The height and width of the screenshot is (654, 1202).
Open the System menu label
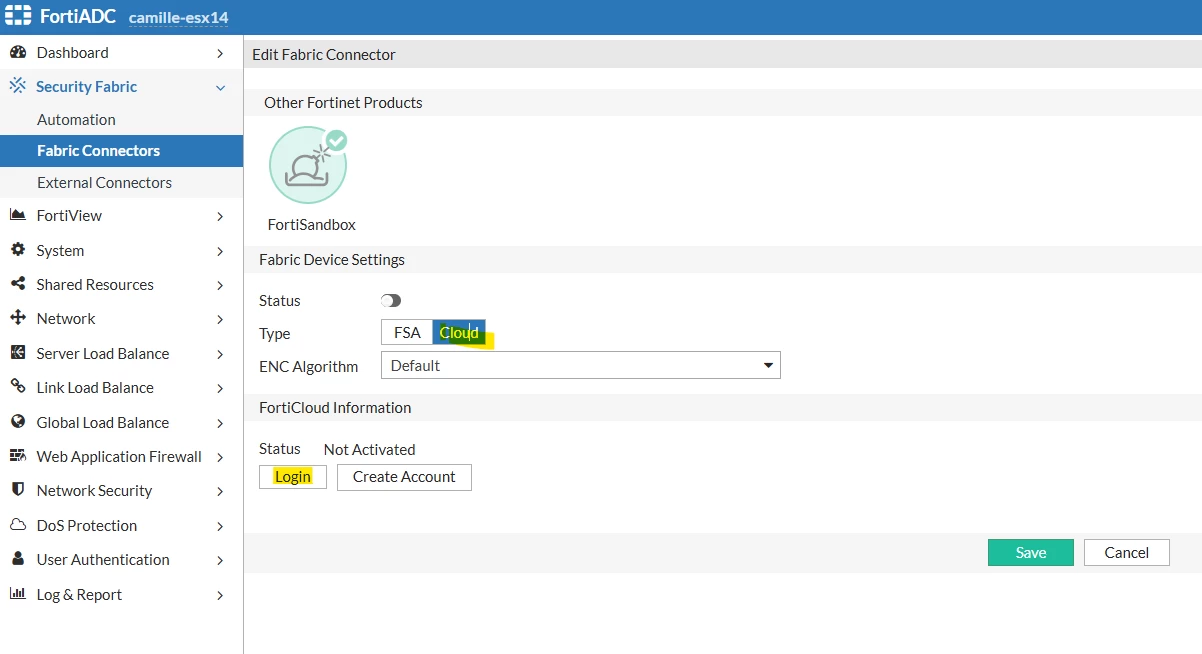(60, 250)
